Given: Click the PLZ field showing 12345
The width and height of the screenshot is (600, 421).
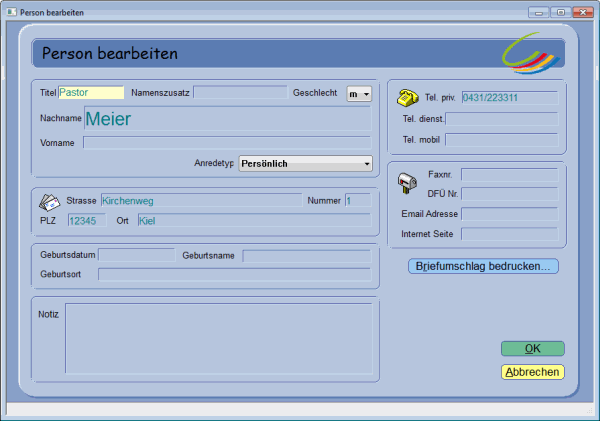Looking at the screenshot, I should tap(87, 221).
